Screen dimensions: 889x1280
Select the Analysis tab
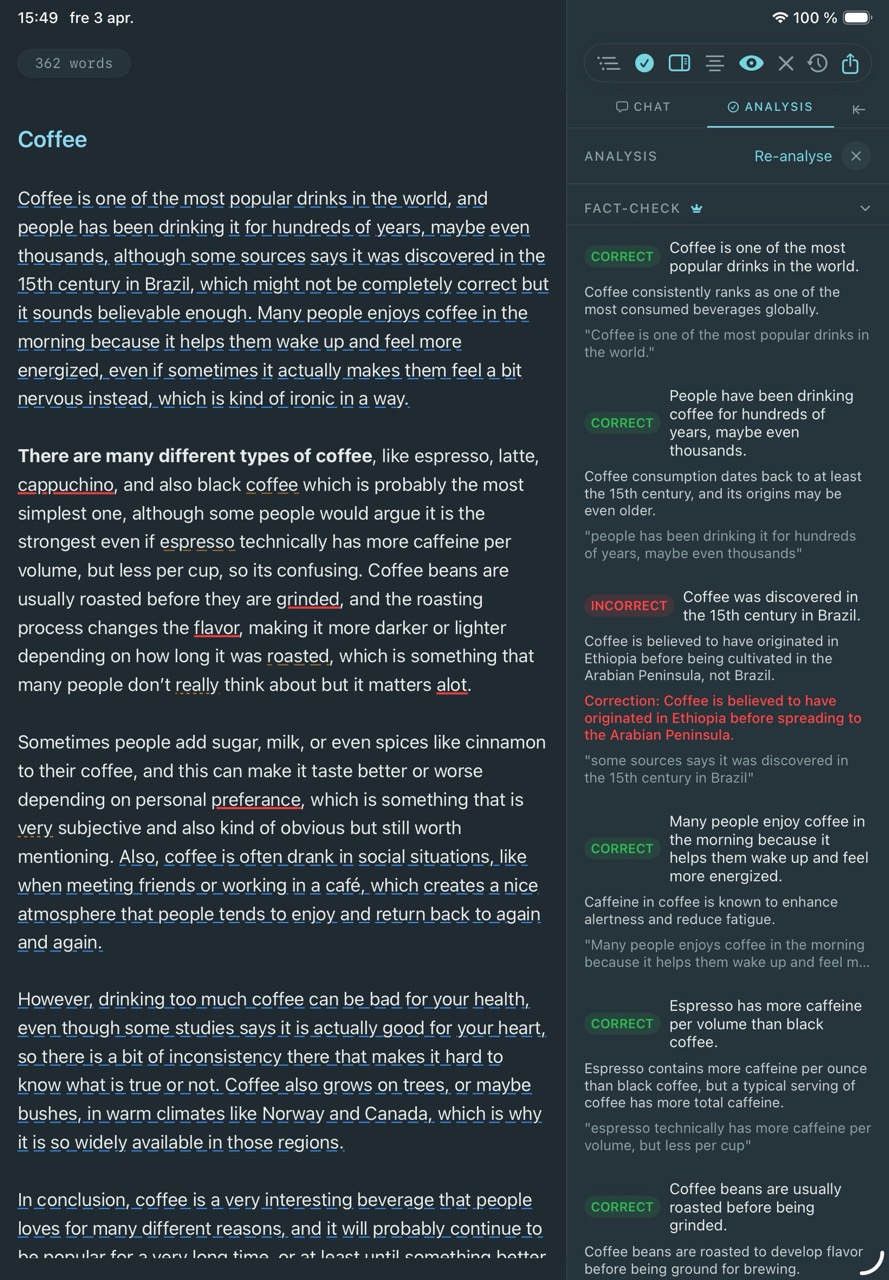click(x=770, y=107)
